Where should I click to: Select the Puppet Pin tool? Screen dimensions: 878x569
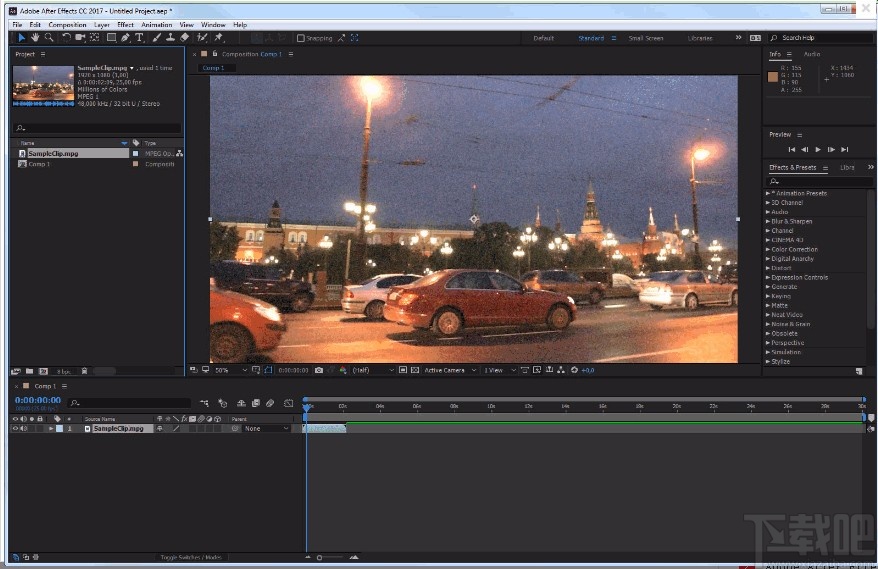pyautogui.click(x=219, y=38)
